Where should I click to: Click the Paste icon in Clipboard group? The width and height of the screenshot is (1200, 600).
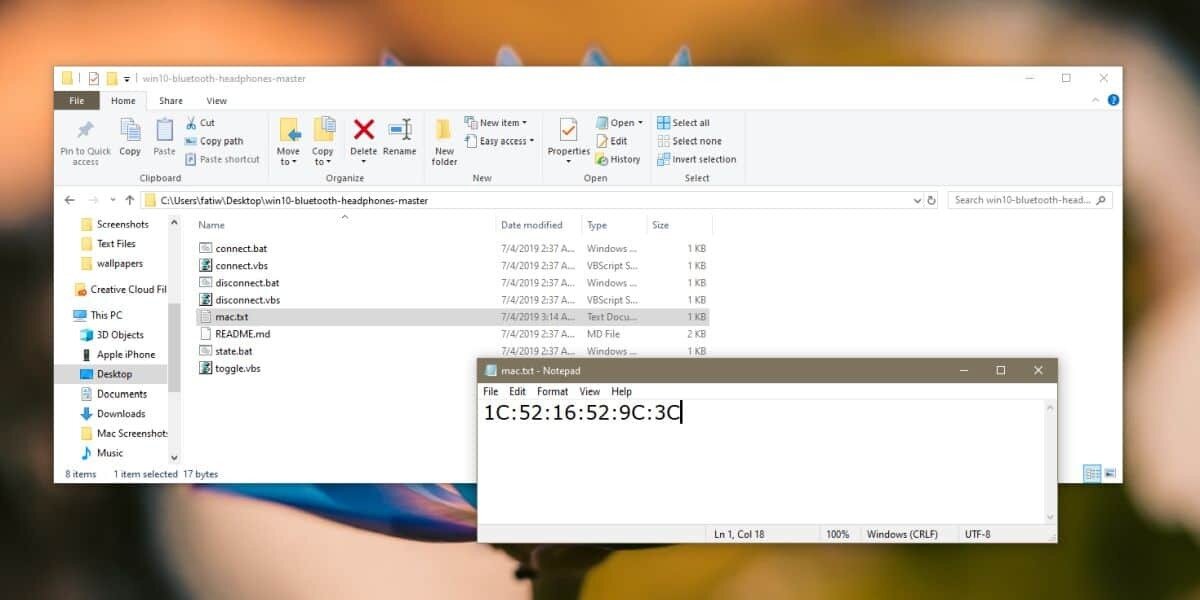[x=164, y=131]
